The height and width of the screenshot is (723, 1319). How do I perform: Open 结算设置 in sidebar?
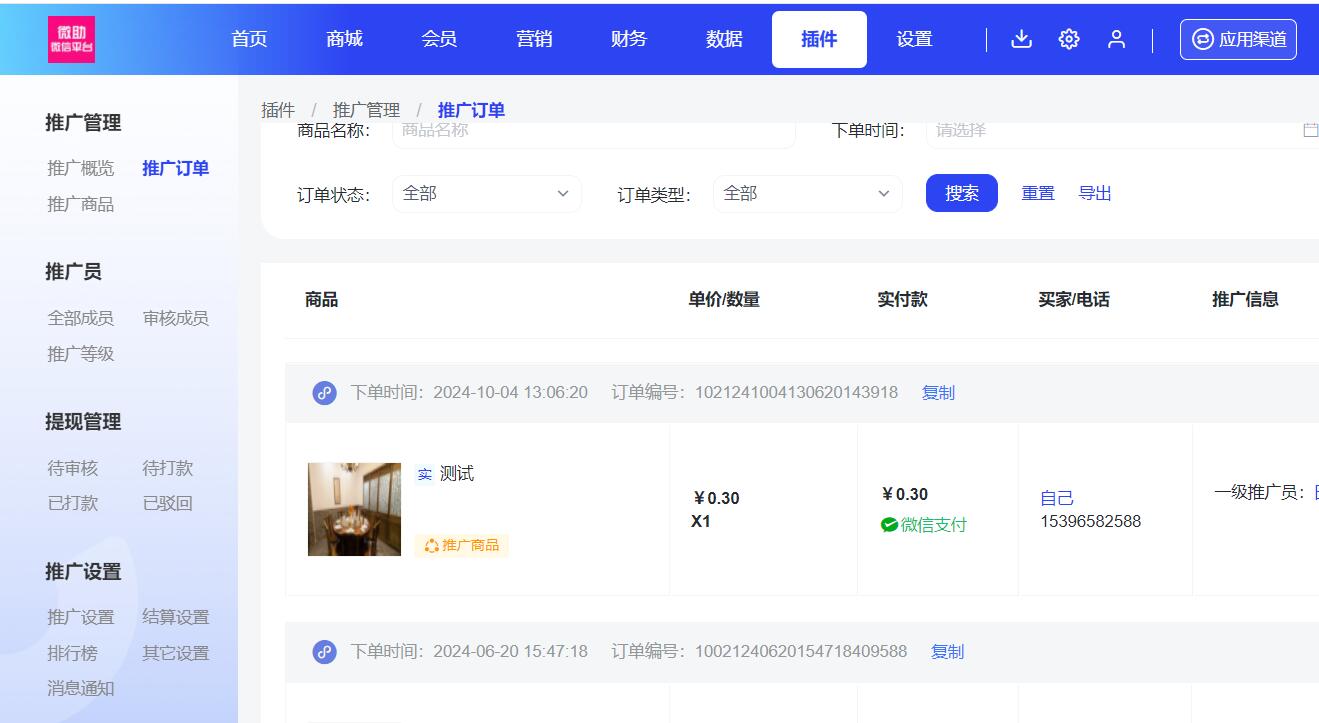(x=176, y=617)
